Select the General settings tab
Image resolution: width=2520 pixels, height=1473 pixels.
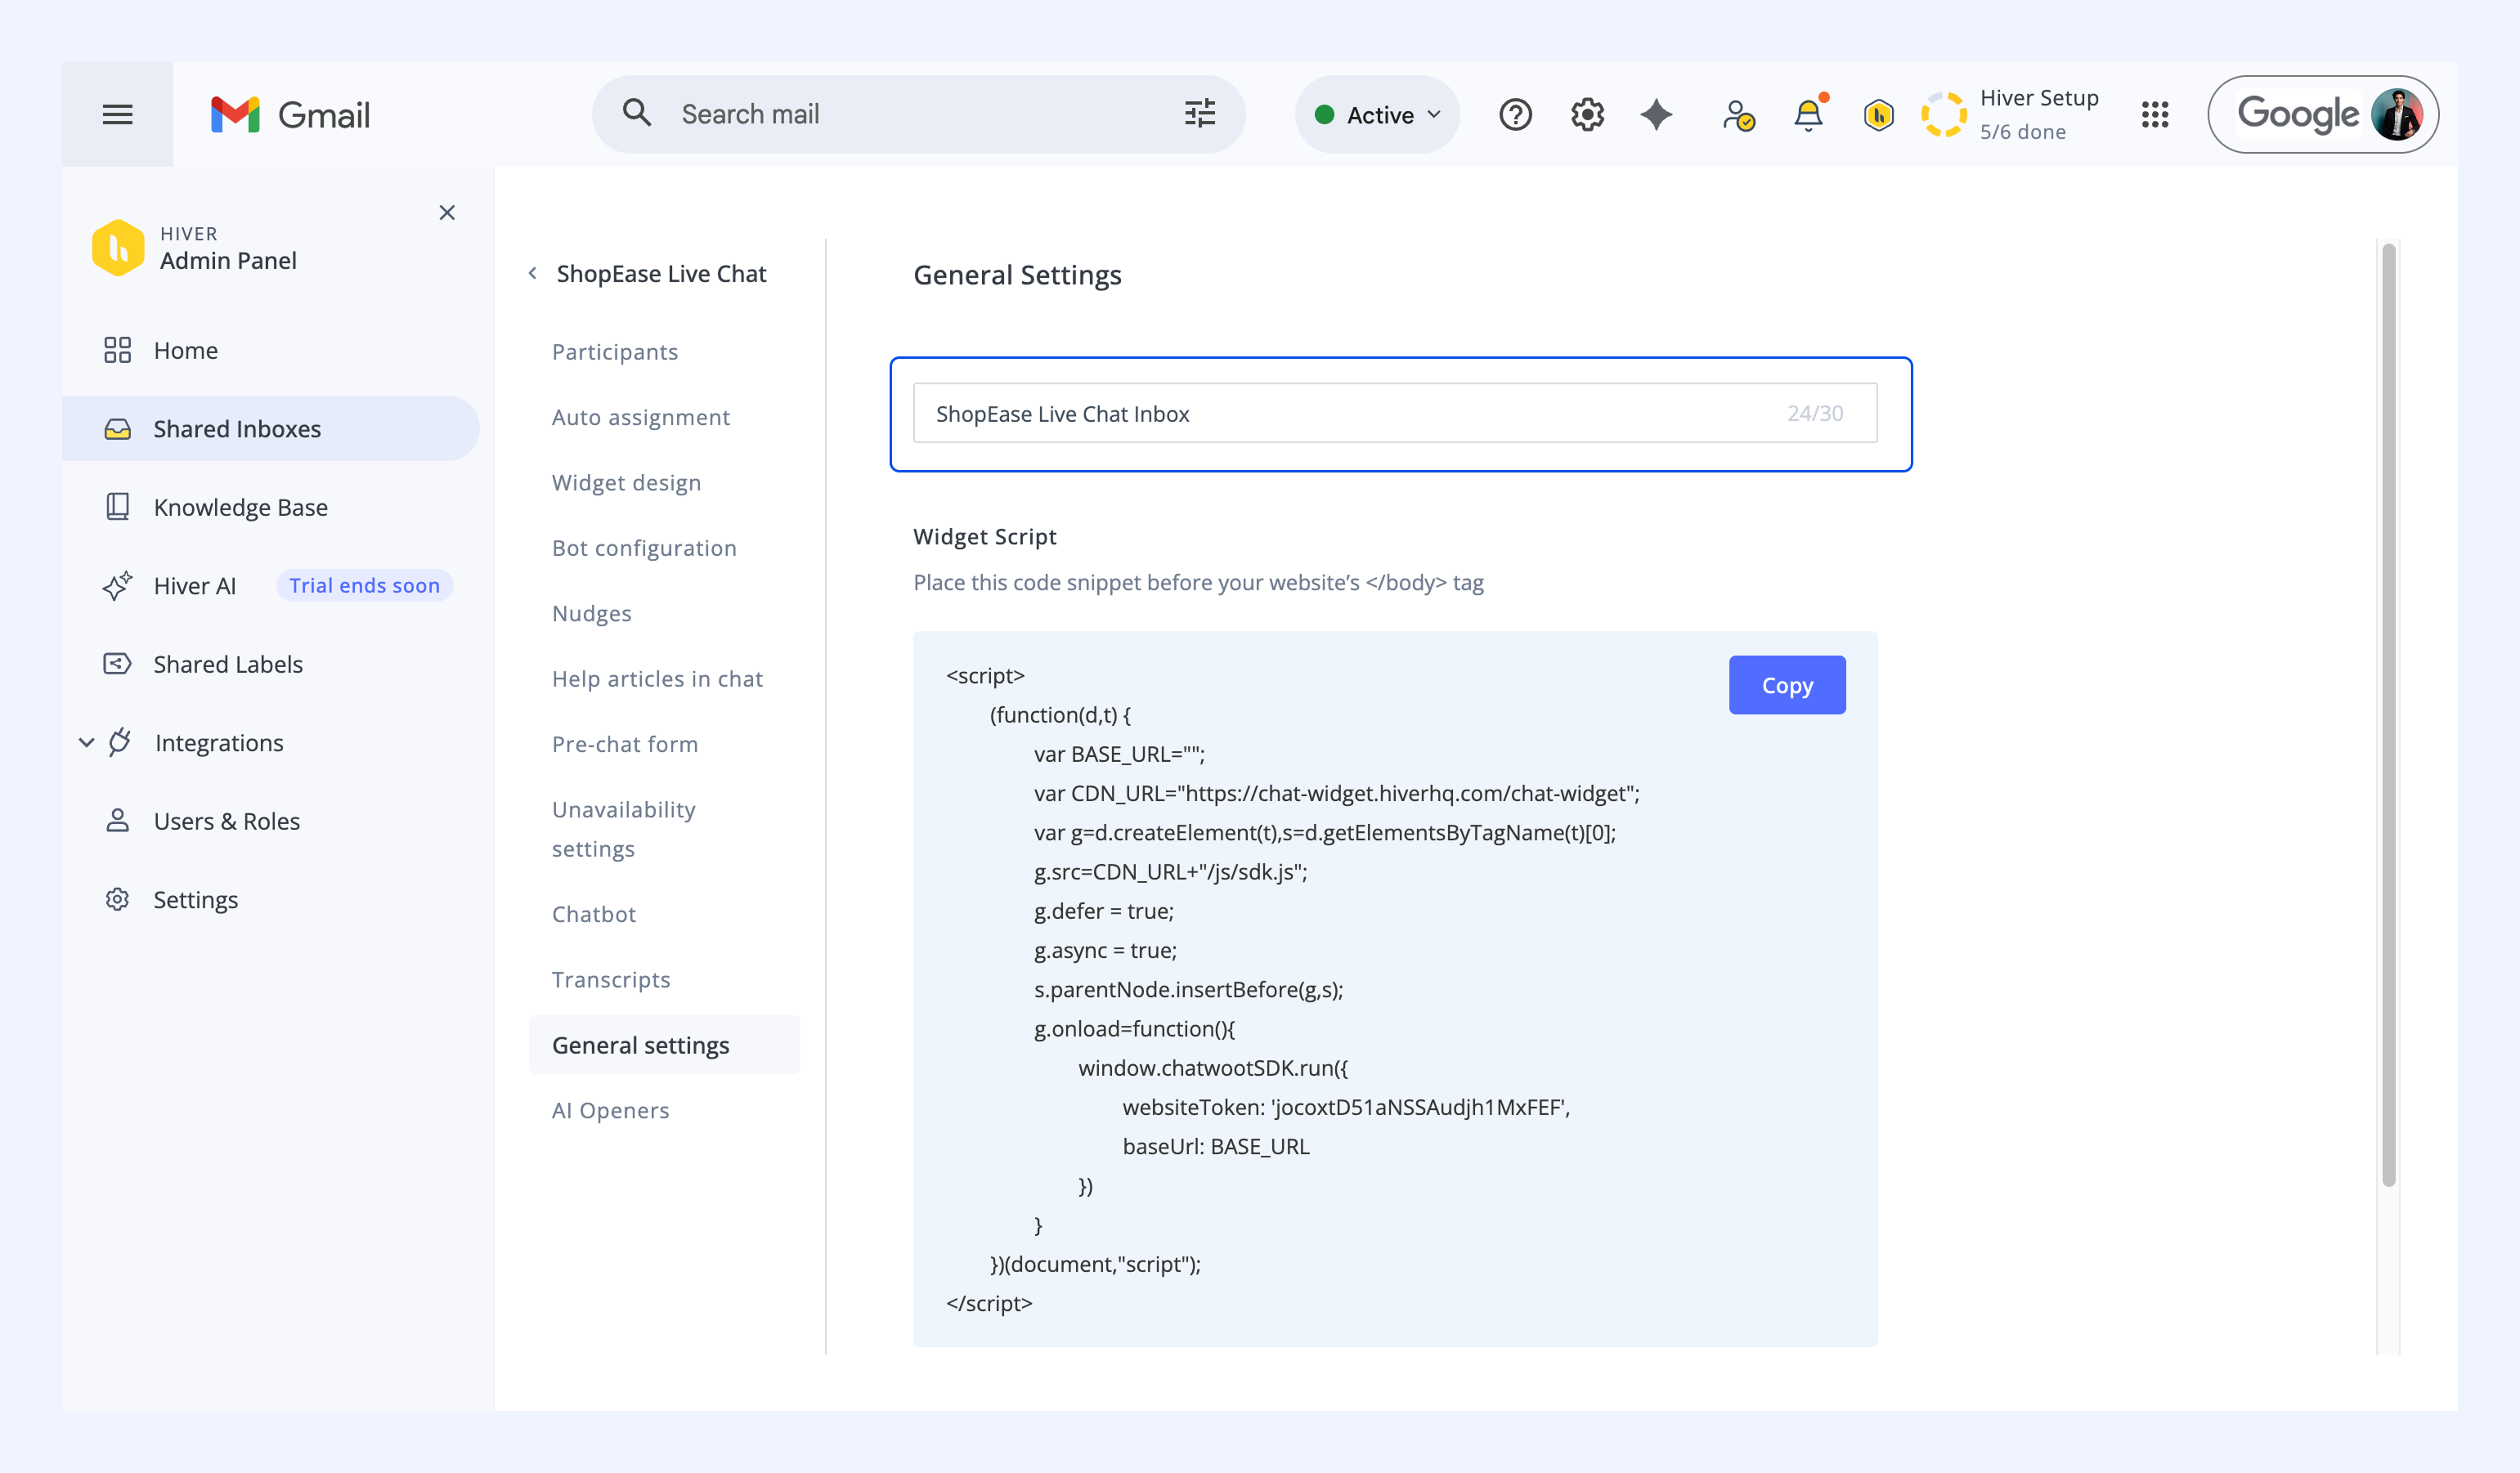click(x=664, y=1044)
